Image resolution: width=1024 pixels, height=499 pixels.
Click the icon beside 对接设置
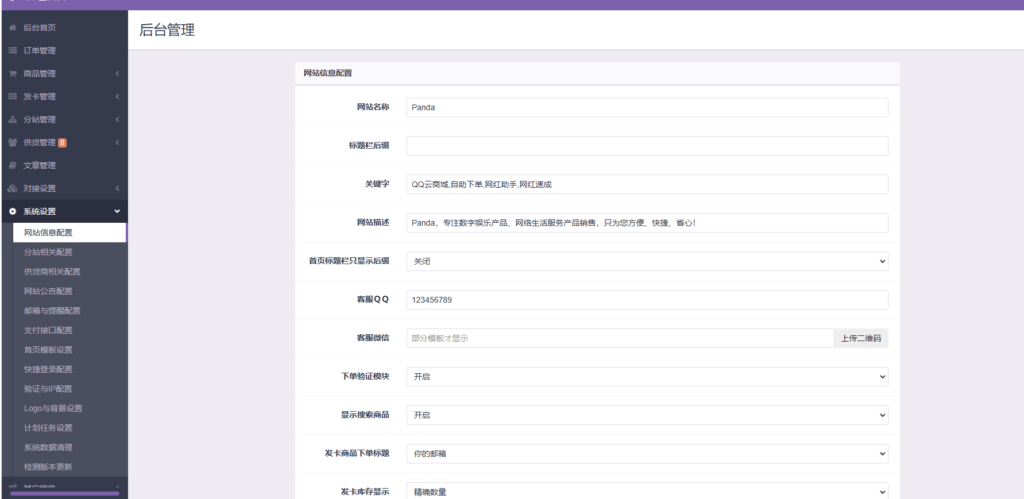tap(12, 188)
